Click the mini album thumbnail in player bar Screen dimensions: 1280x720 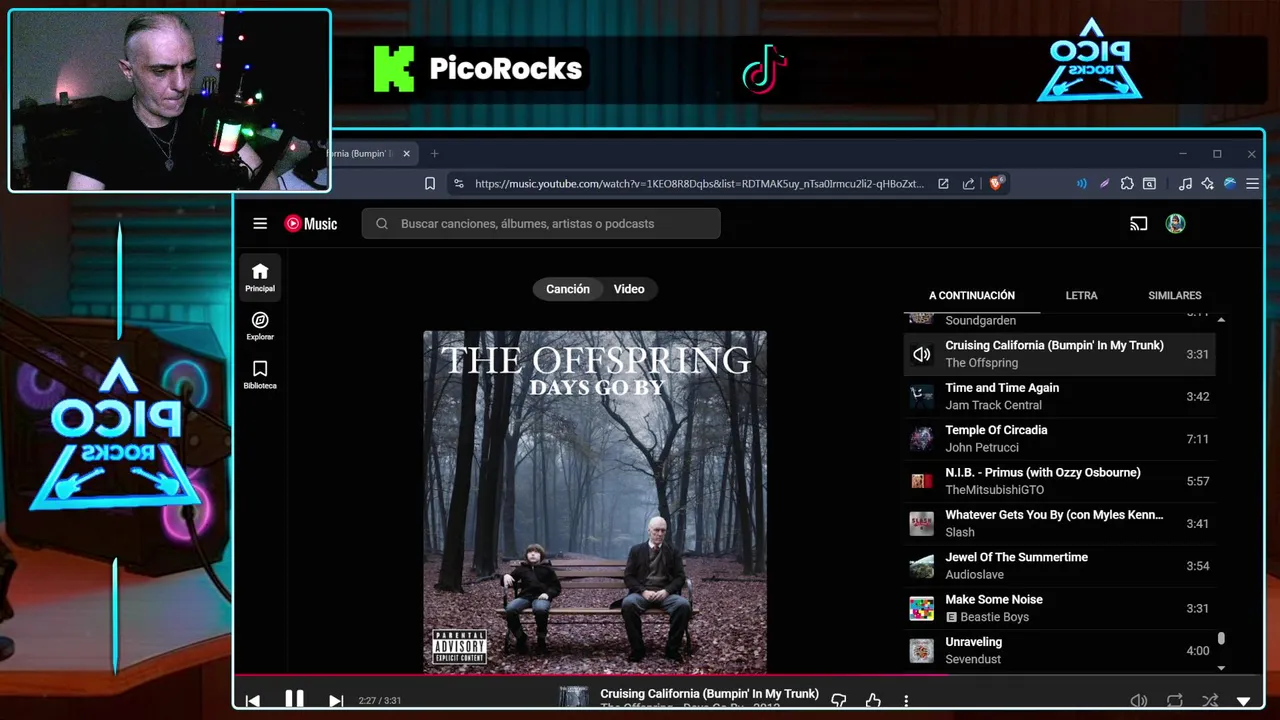[x=573, y=698]
